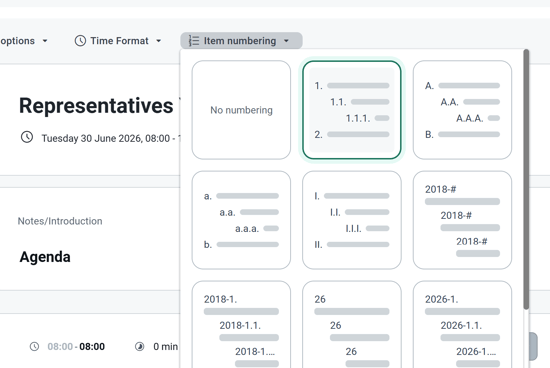Select the 1. 1.1. 1.1.1. numbering style
Screen dimensions: 550x368
(352, 110)
